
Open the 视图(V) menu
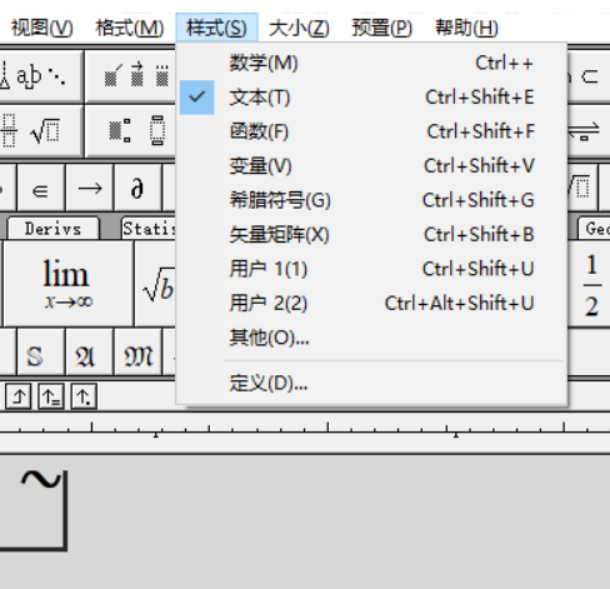click(x=42, y=28)
